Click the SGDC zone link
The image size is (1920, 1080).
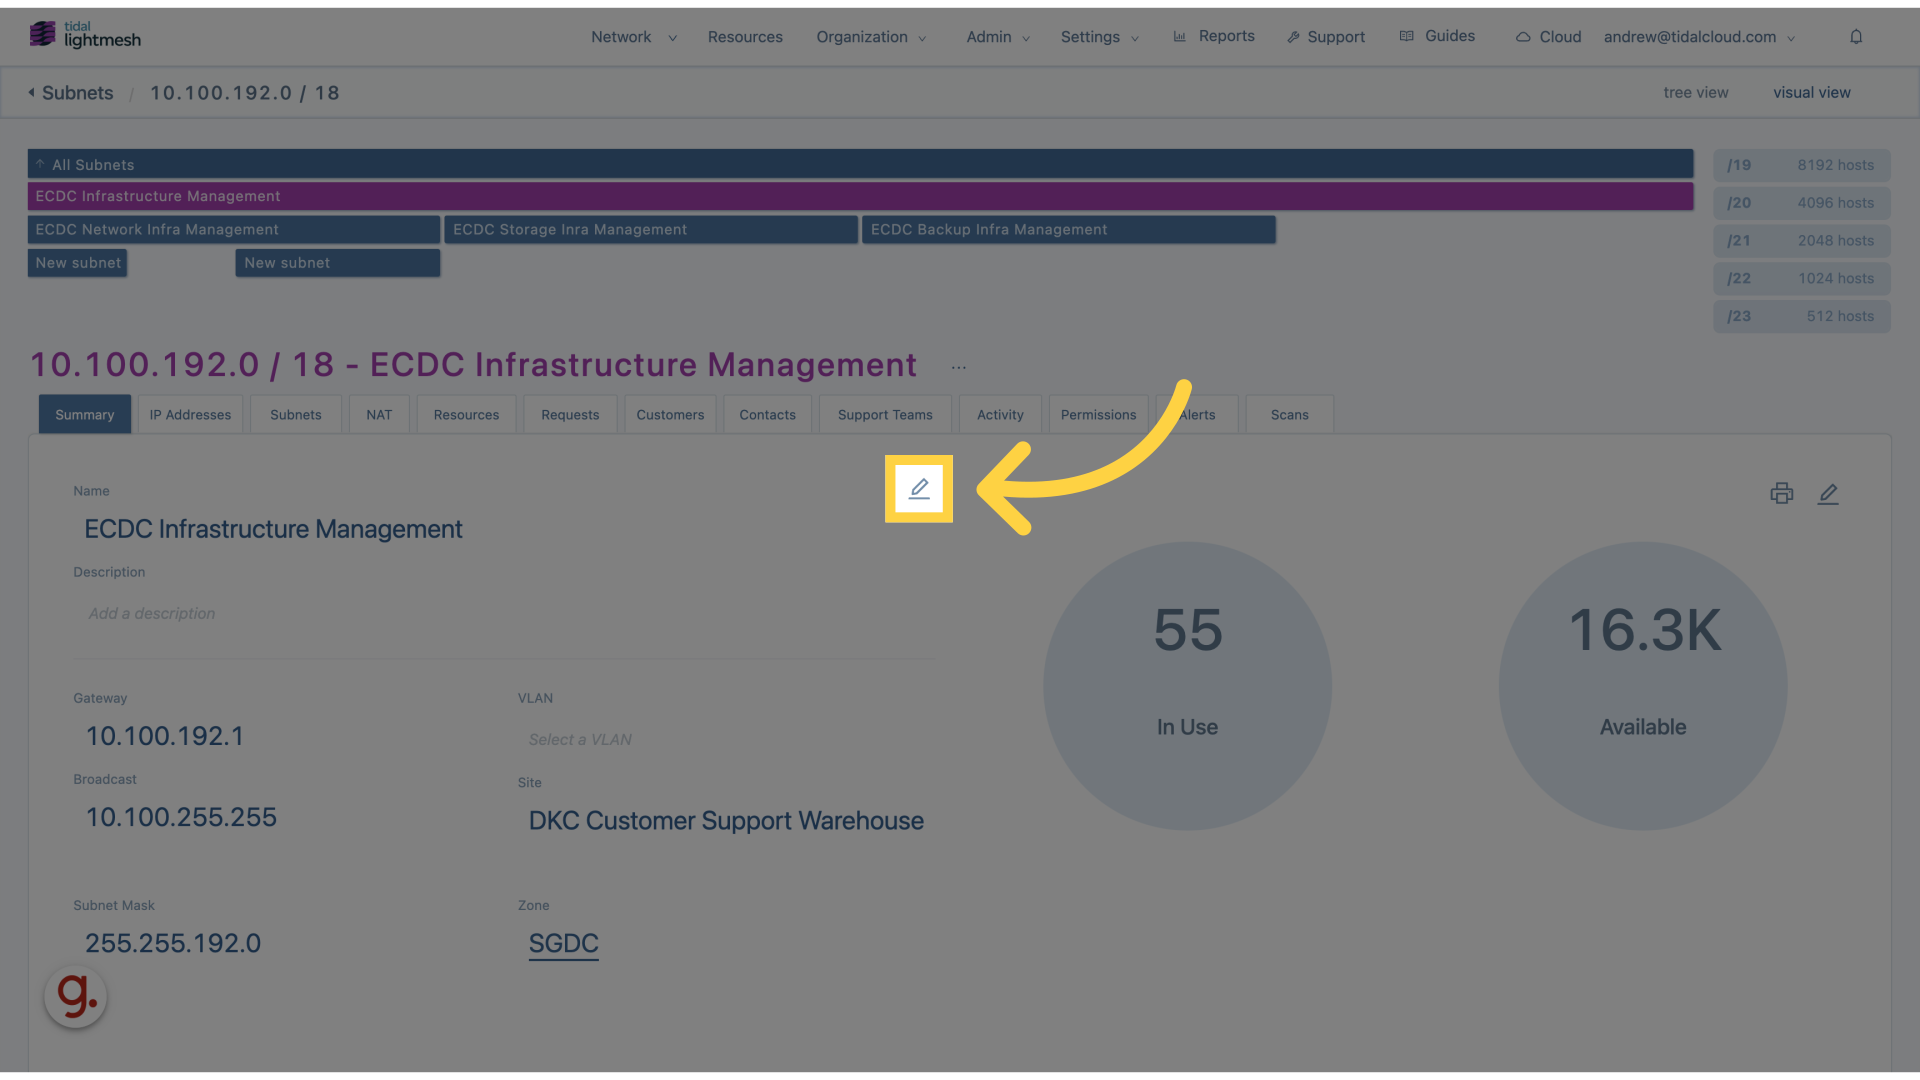click(563, 943)
